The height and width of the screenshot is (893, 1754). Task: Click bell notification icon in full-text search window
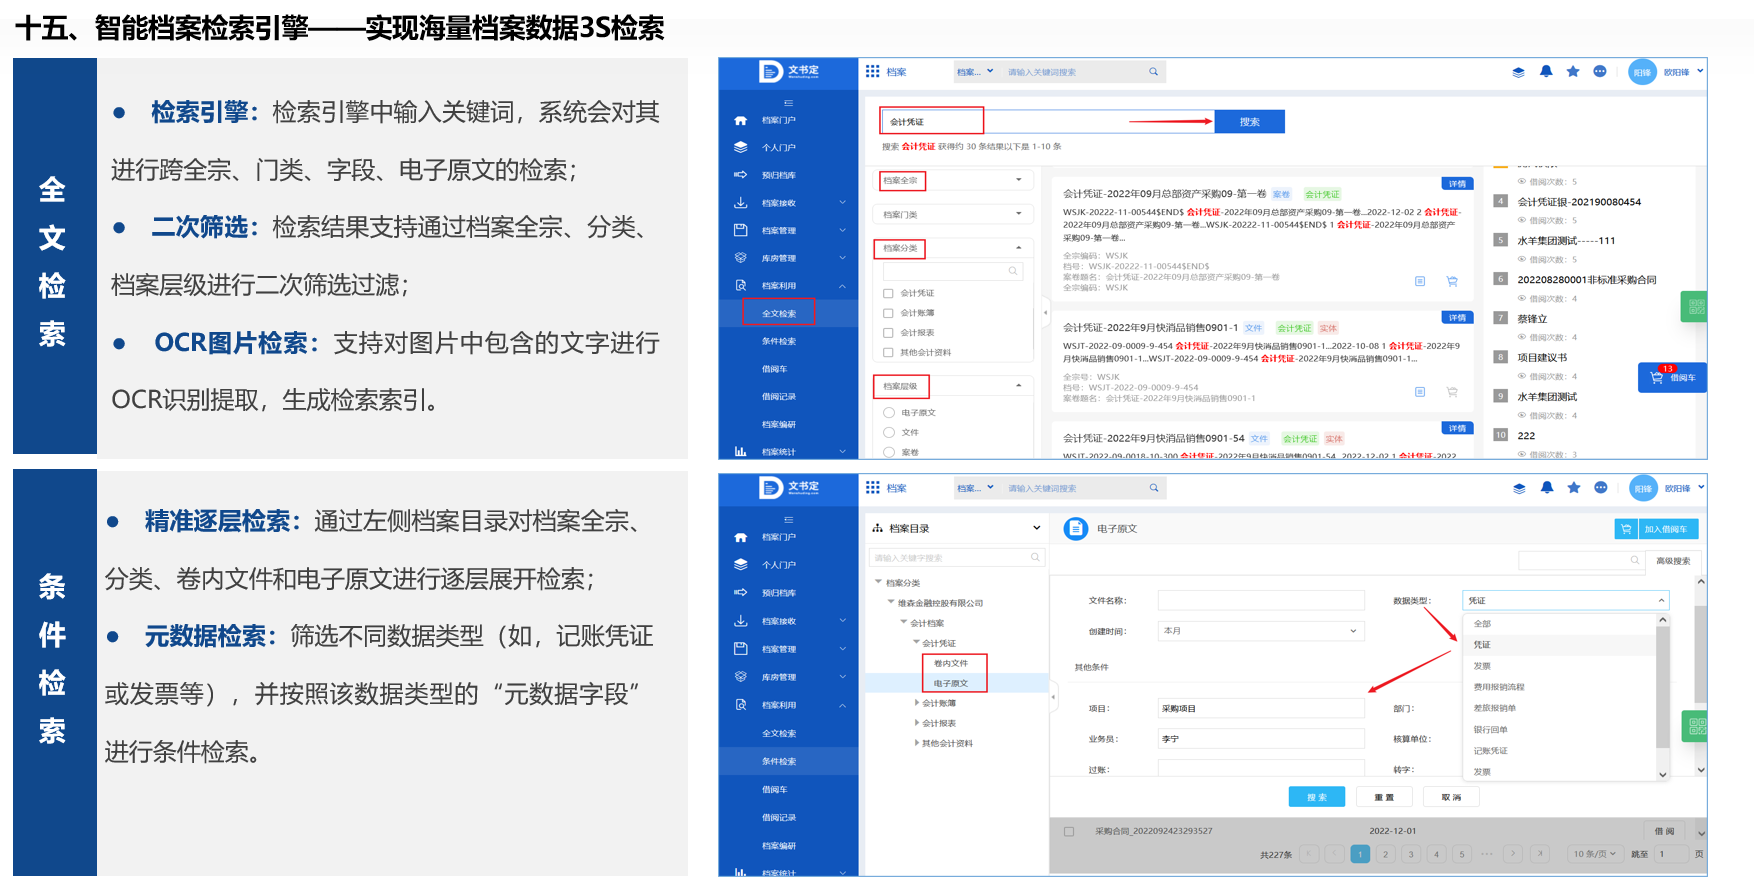(x=1546, y=72)
